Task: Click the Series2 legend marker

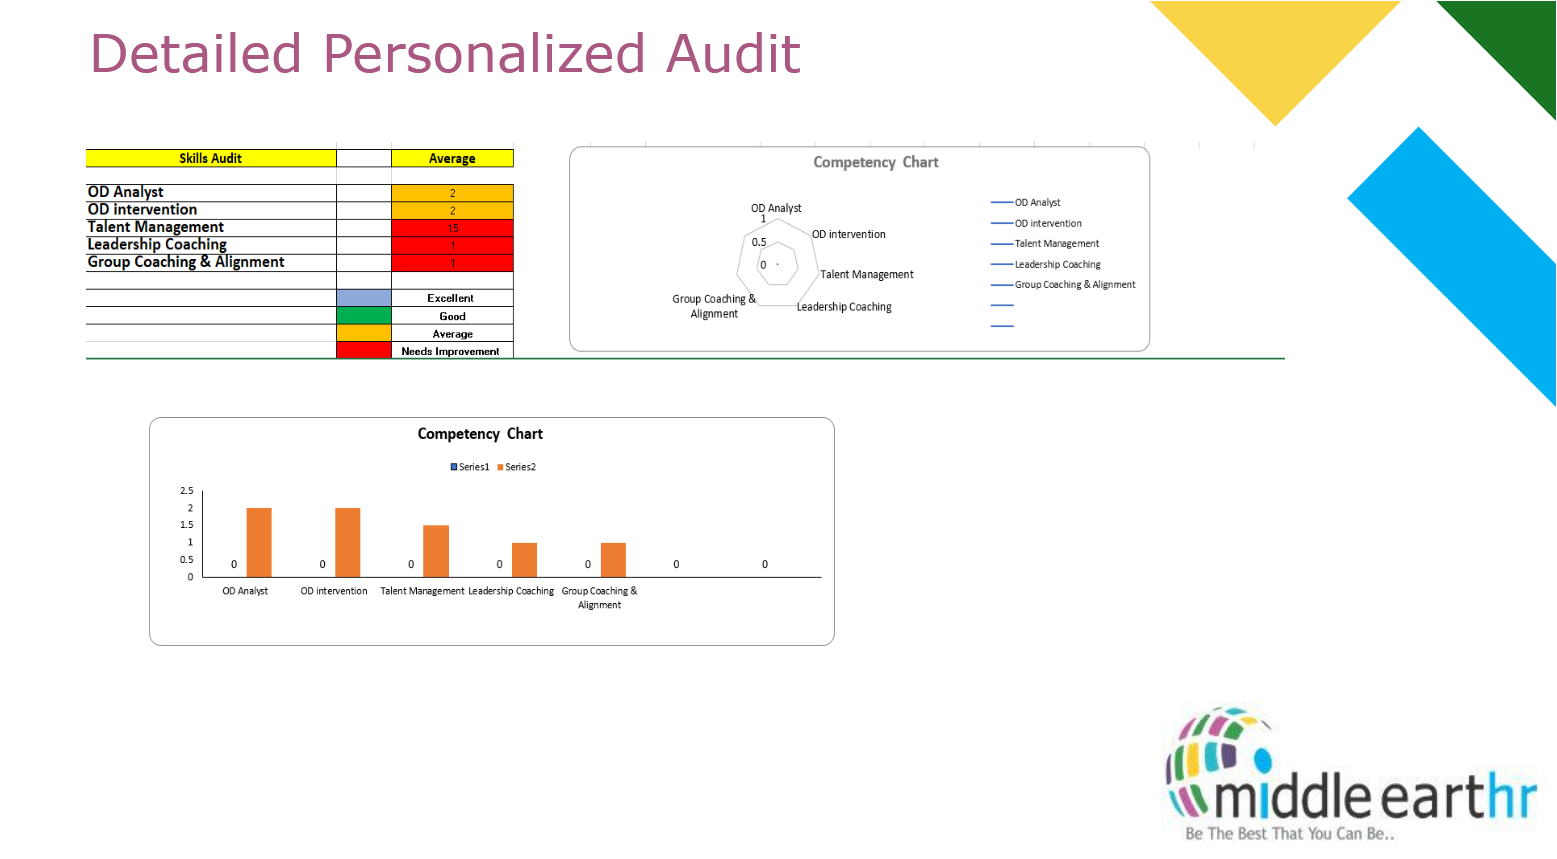Action: coord(500,467)
